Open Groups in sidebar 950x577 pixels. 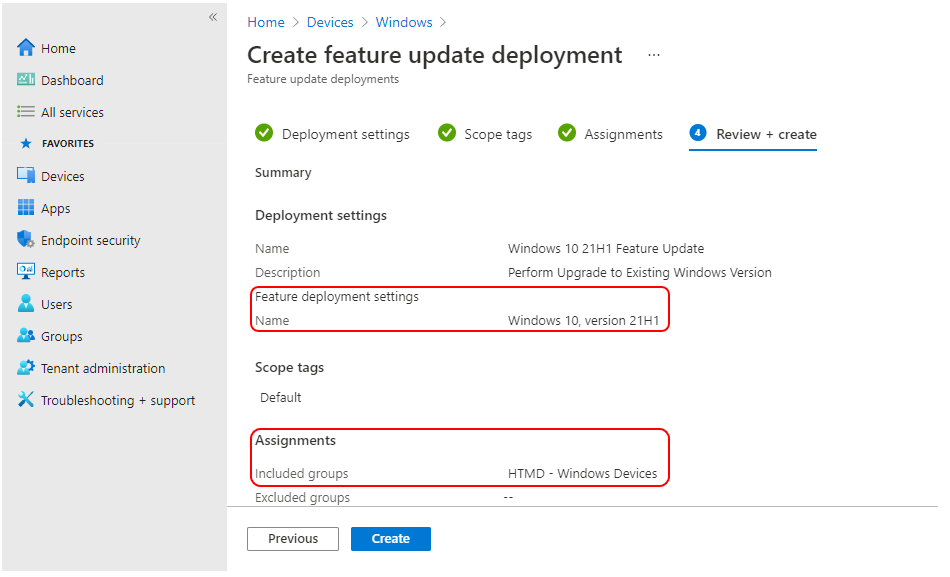[61, 336]
